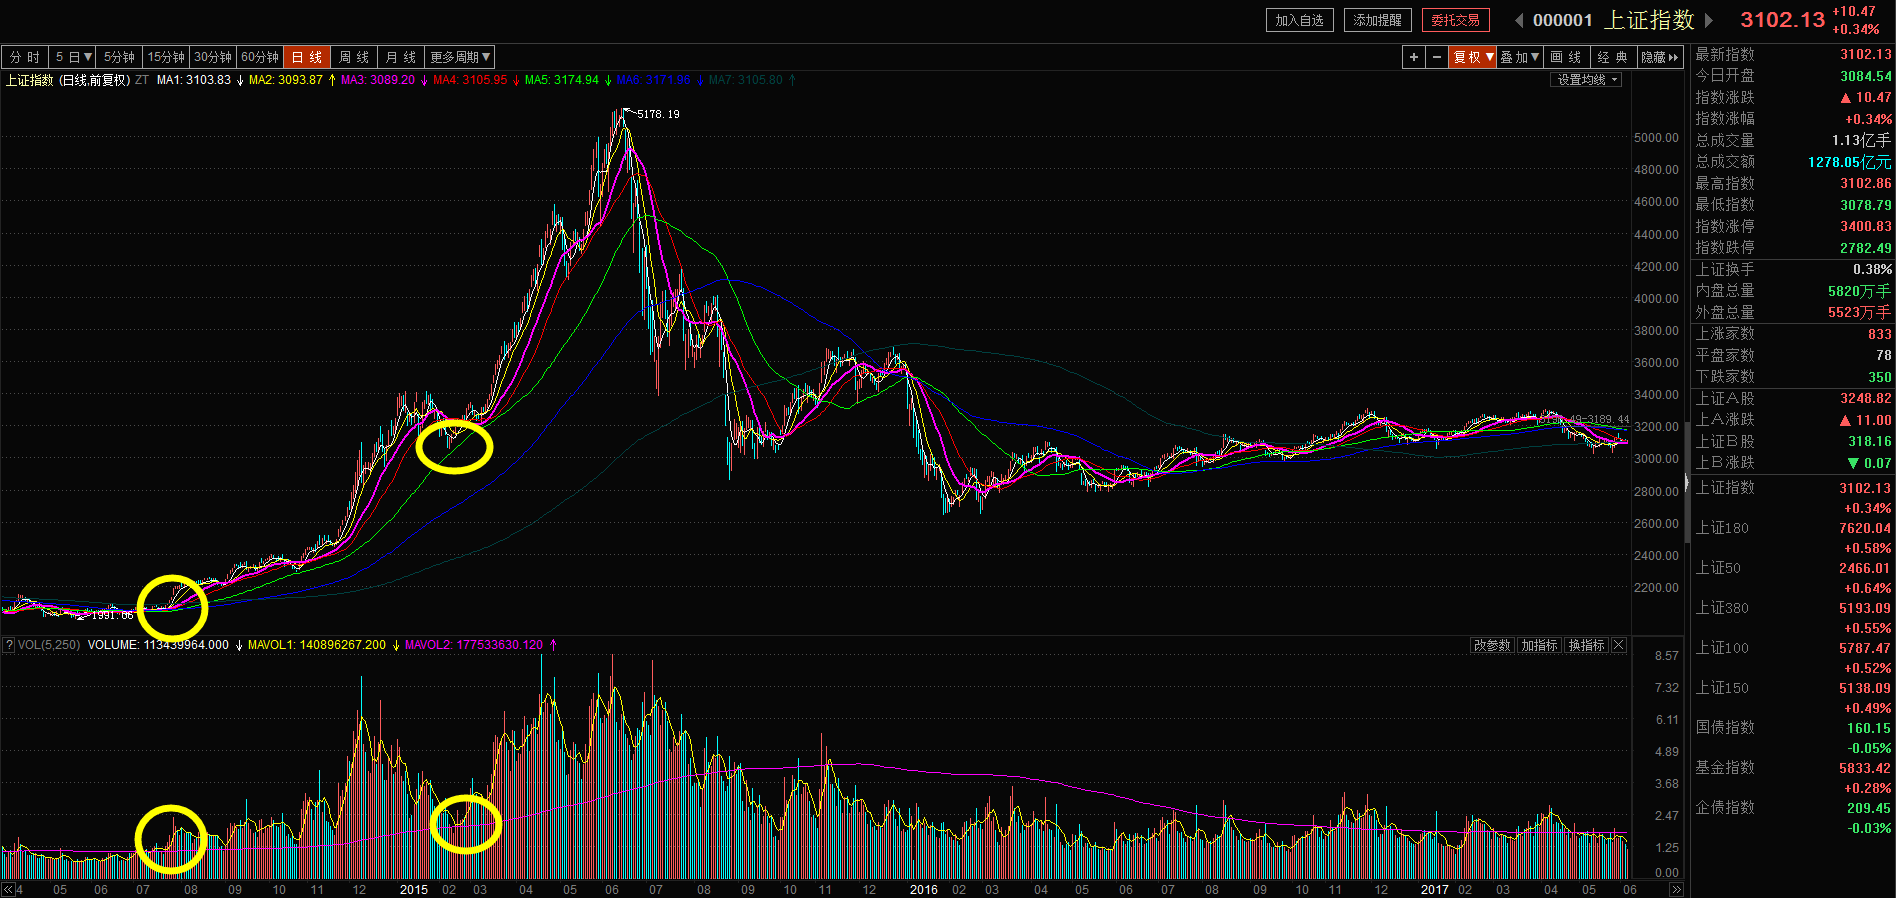Viewport: 1896px width, 898px height.
Task: Click the MAVOL2 value label
Action: pyautogui.click(x=474, y=645)
